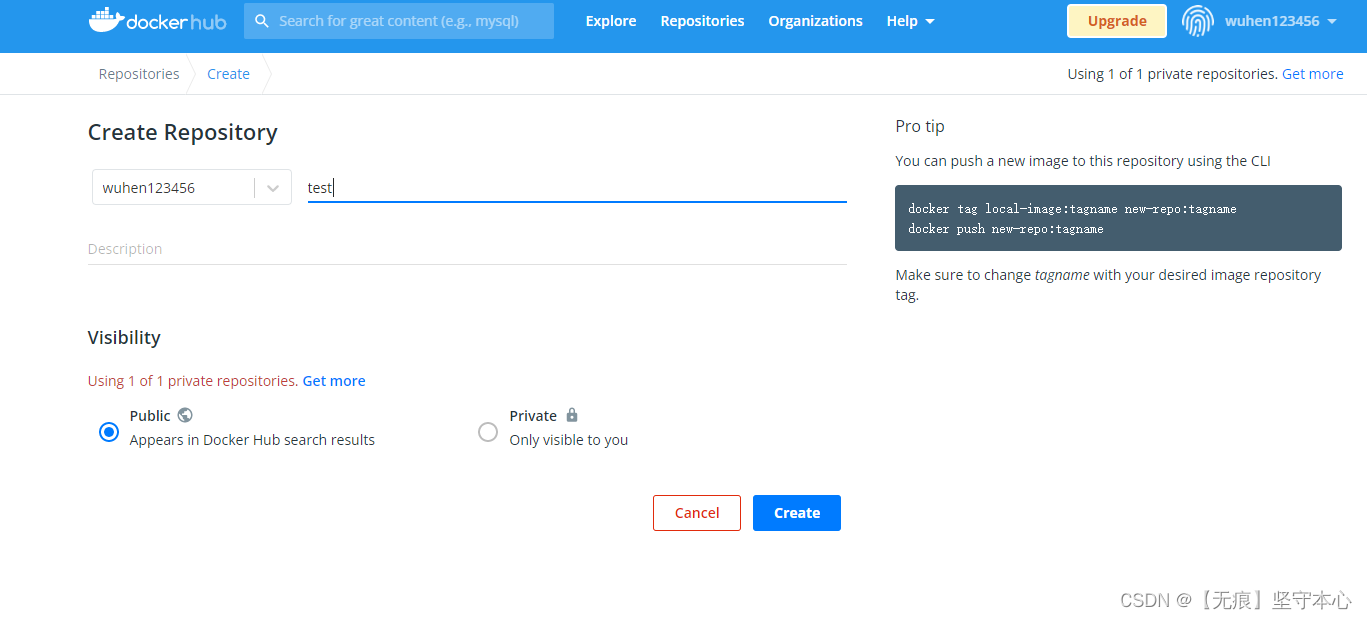The width and height of the screenshot is (1367, 619).
Task: Click the Visibility heading
Action: point(124,338)
